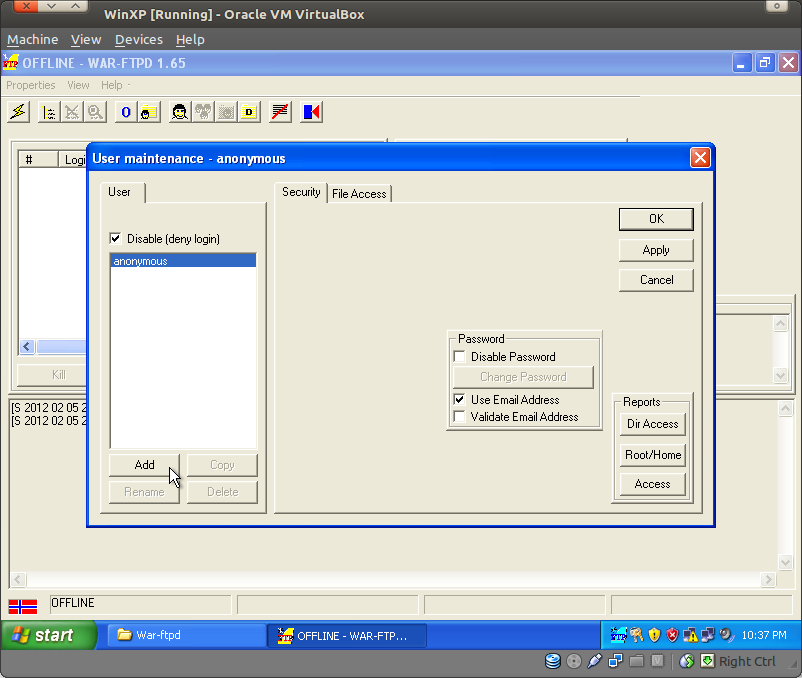Click the green arrow keyboard capture icon

(707, 661)
